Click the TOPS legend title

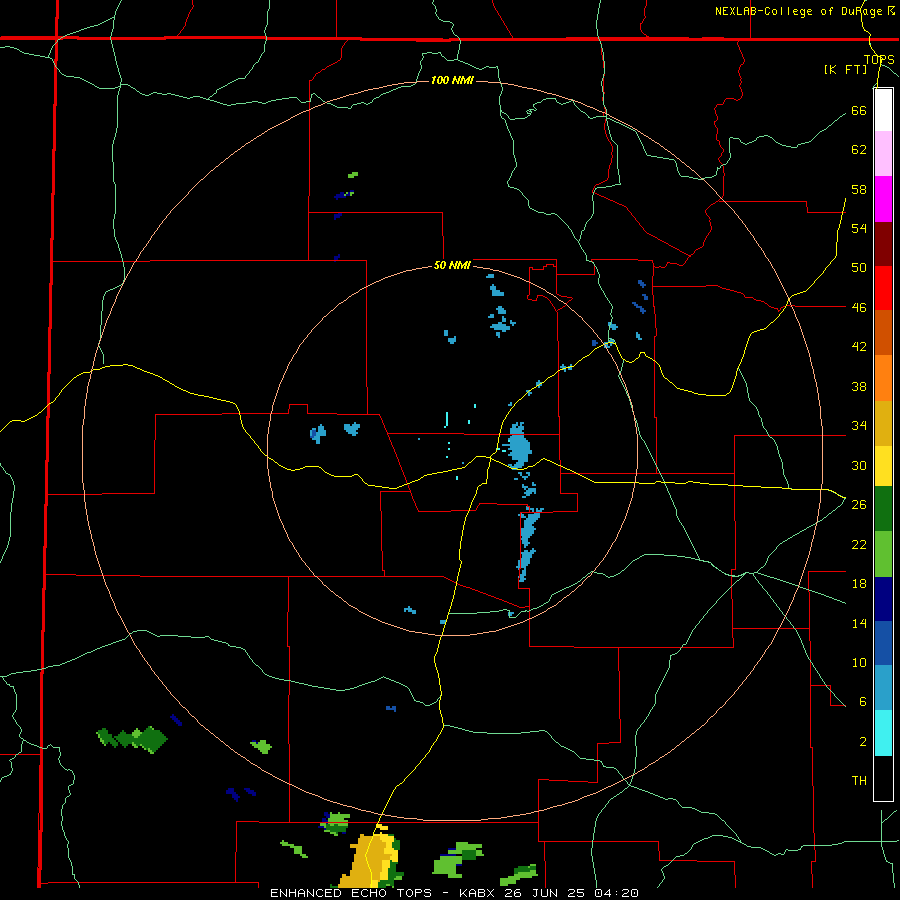point(879,60)
